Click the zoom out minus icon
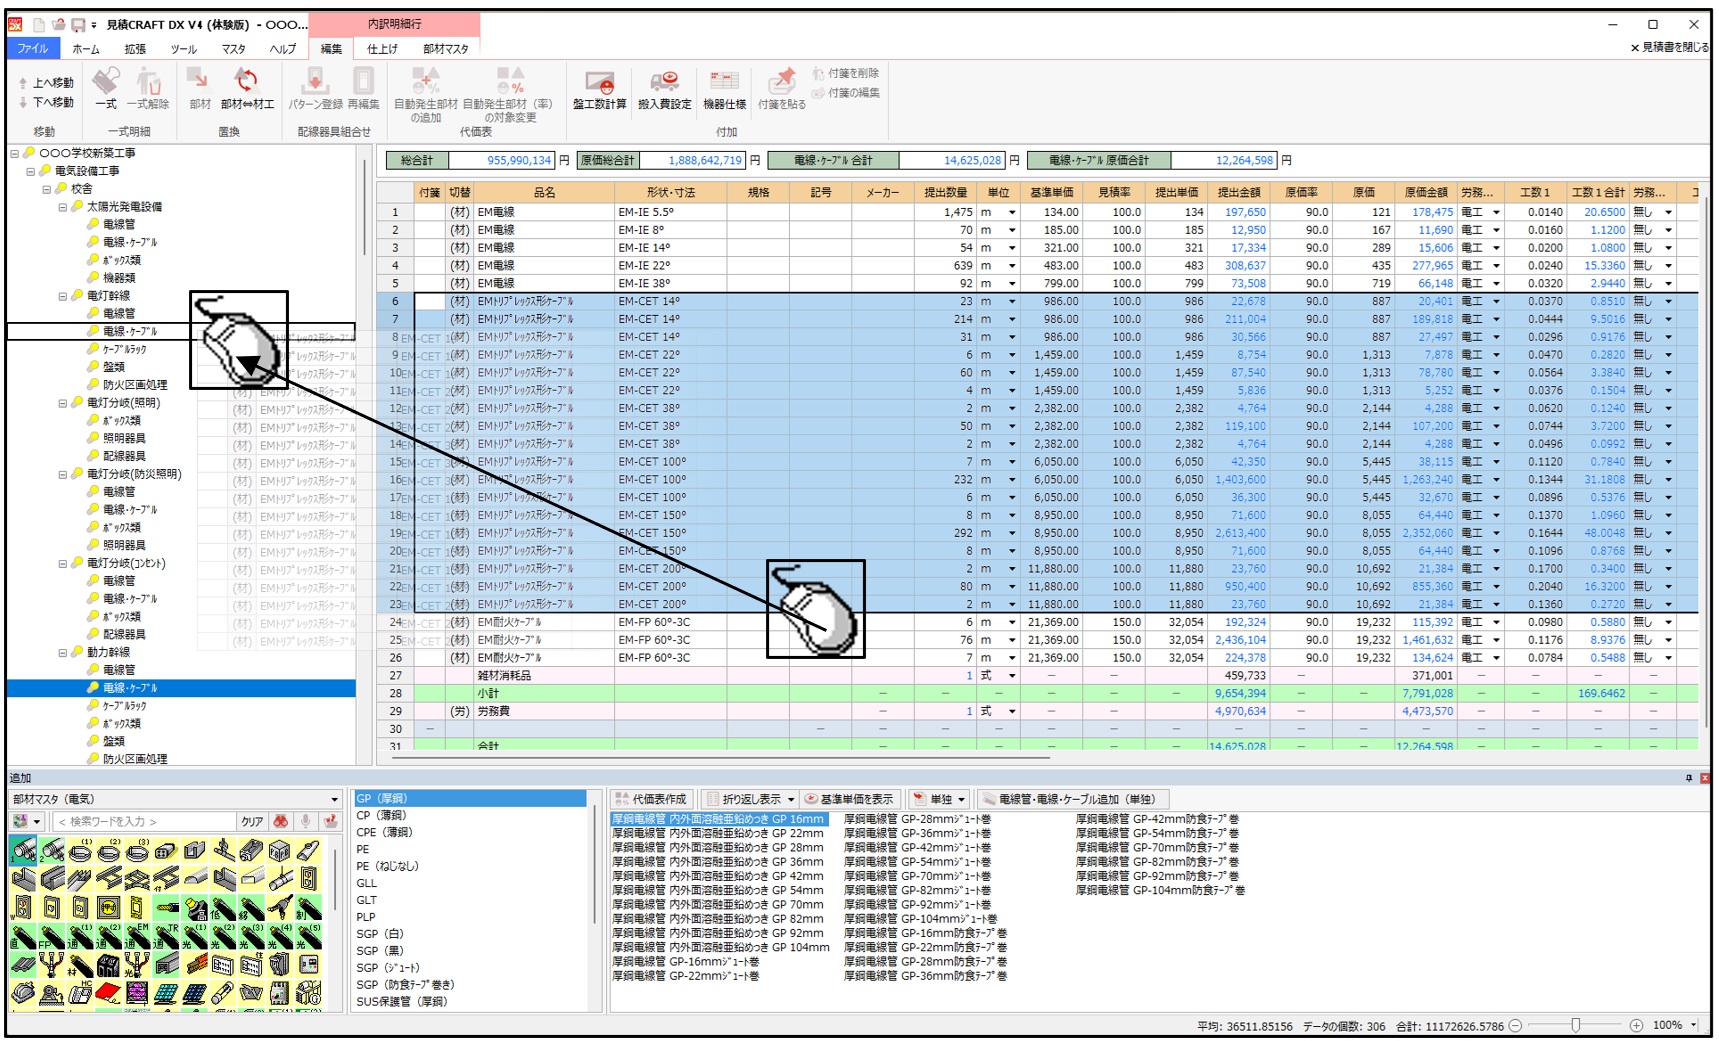Image resolution: width=1719 pixels, height=1041 pixels. pos(1516,1025)
